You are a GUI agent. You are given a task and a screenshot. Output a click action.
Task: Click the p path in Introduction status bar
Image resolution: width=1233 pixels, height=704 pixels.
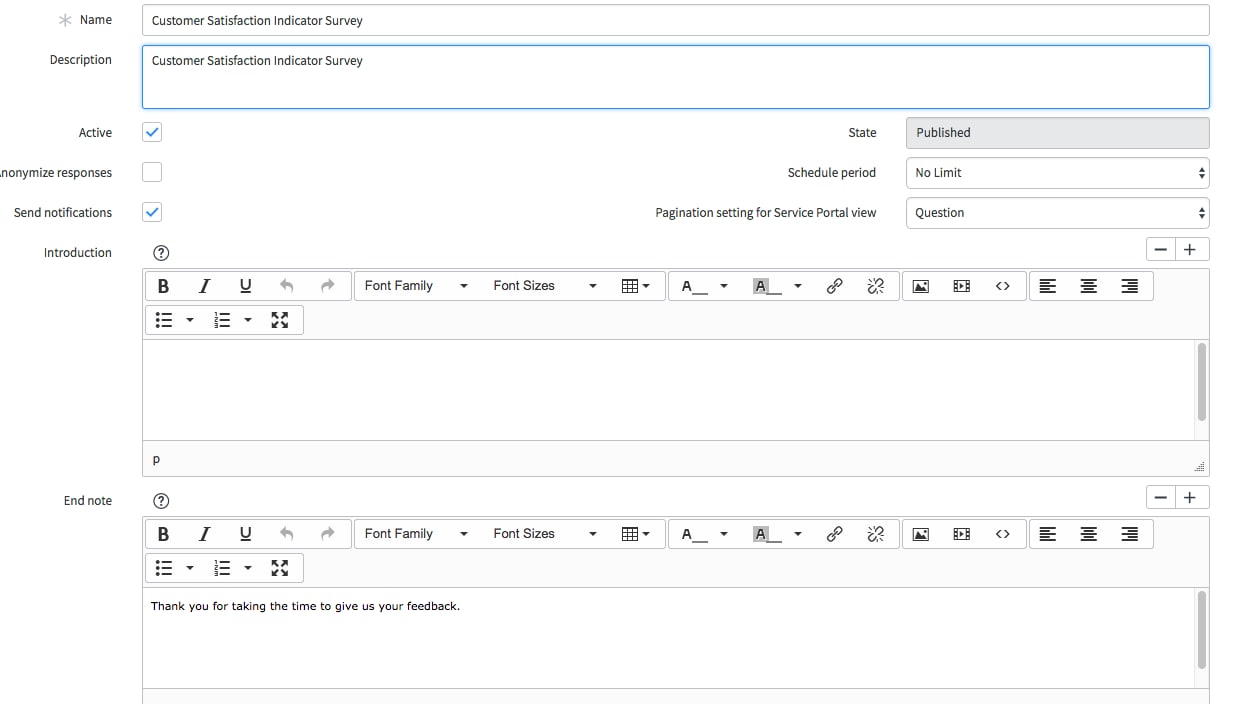[x=156, y=460]
